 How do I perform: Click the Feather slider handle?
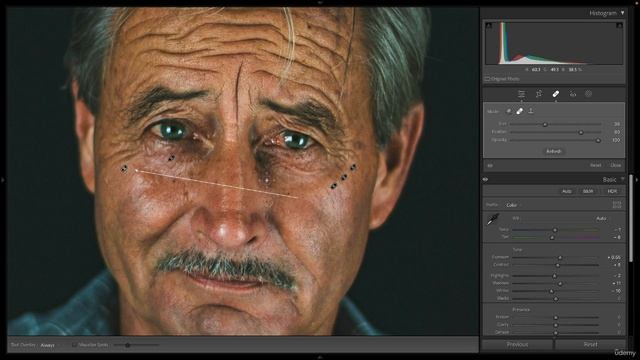pyautogui.click(x=581, y=132)
